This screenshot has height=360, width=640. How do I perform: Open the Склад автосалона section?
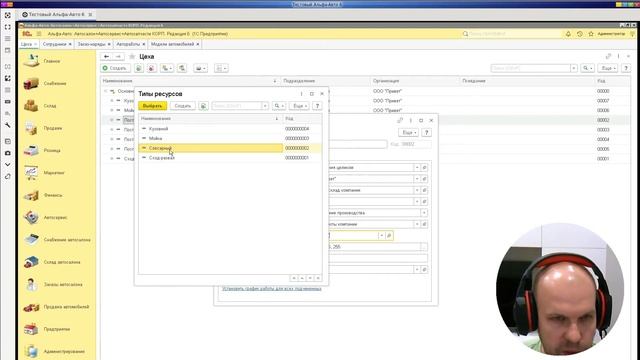point(62,262)
